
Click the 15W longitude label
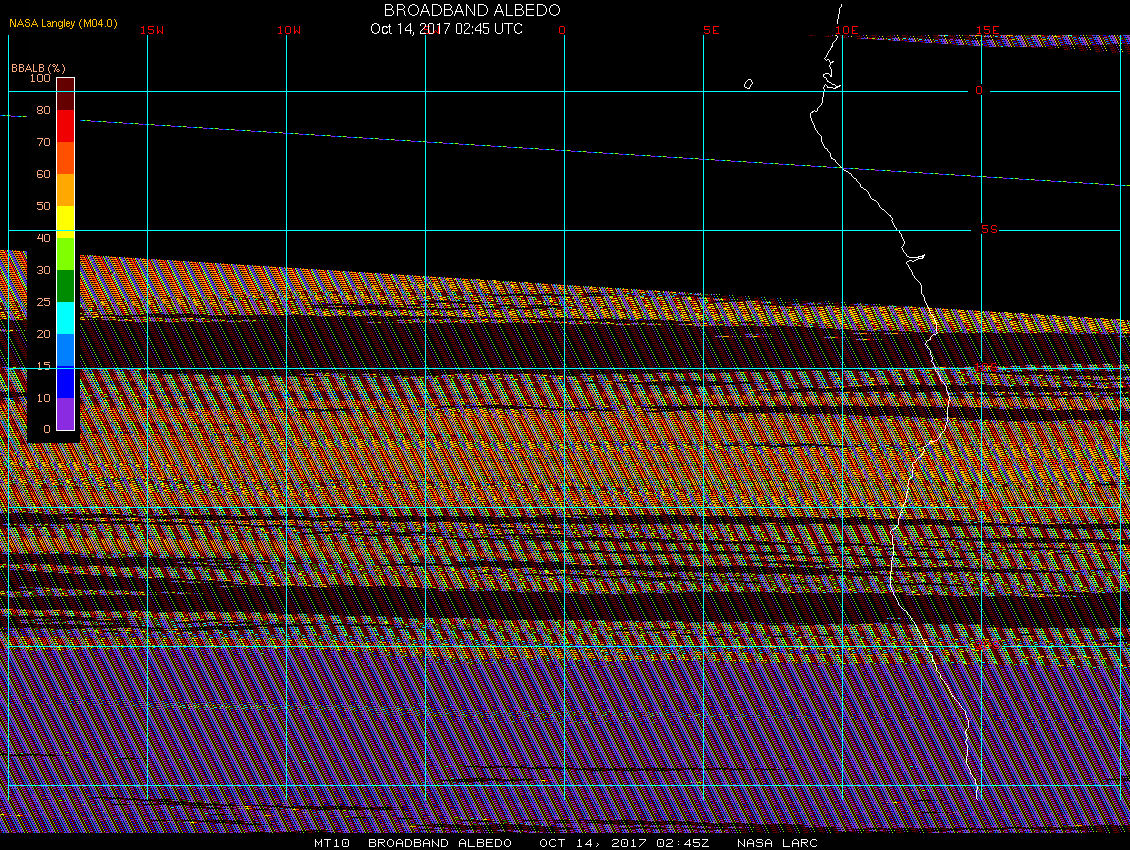[152, 30]
